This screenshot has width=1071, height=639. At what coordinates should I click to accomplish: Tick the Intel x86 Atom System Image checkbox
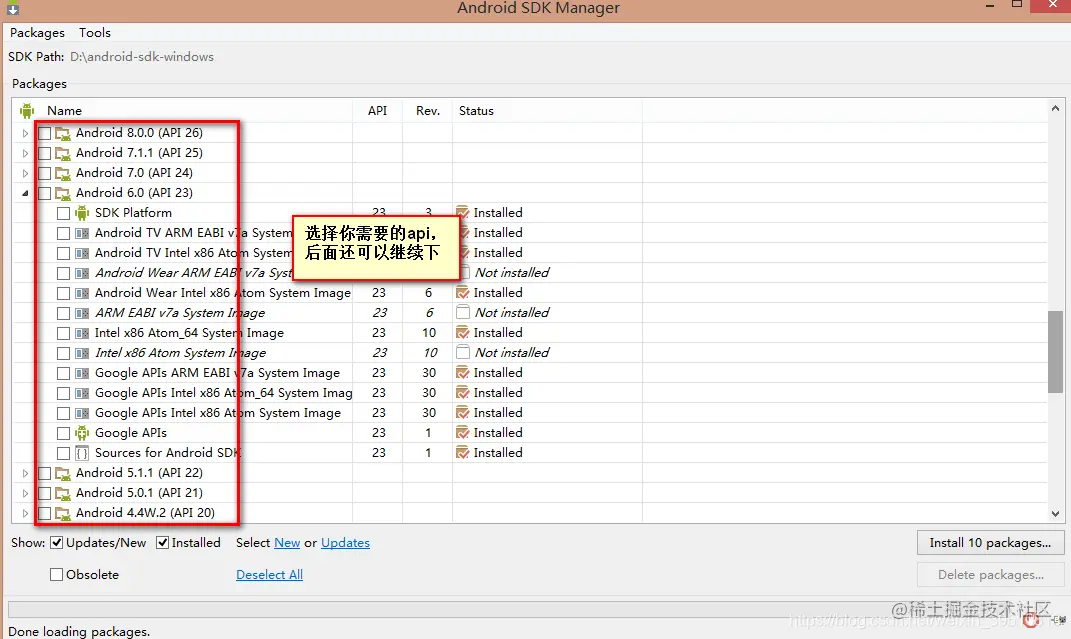(64, 354)
